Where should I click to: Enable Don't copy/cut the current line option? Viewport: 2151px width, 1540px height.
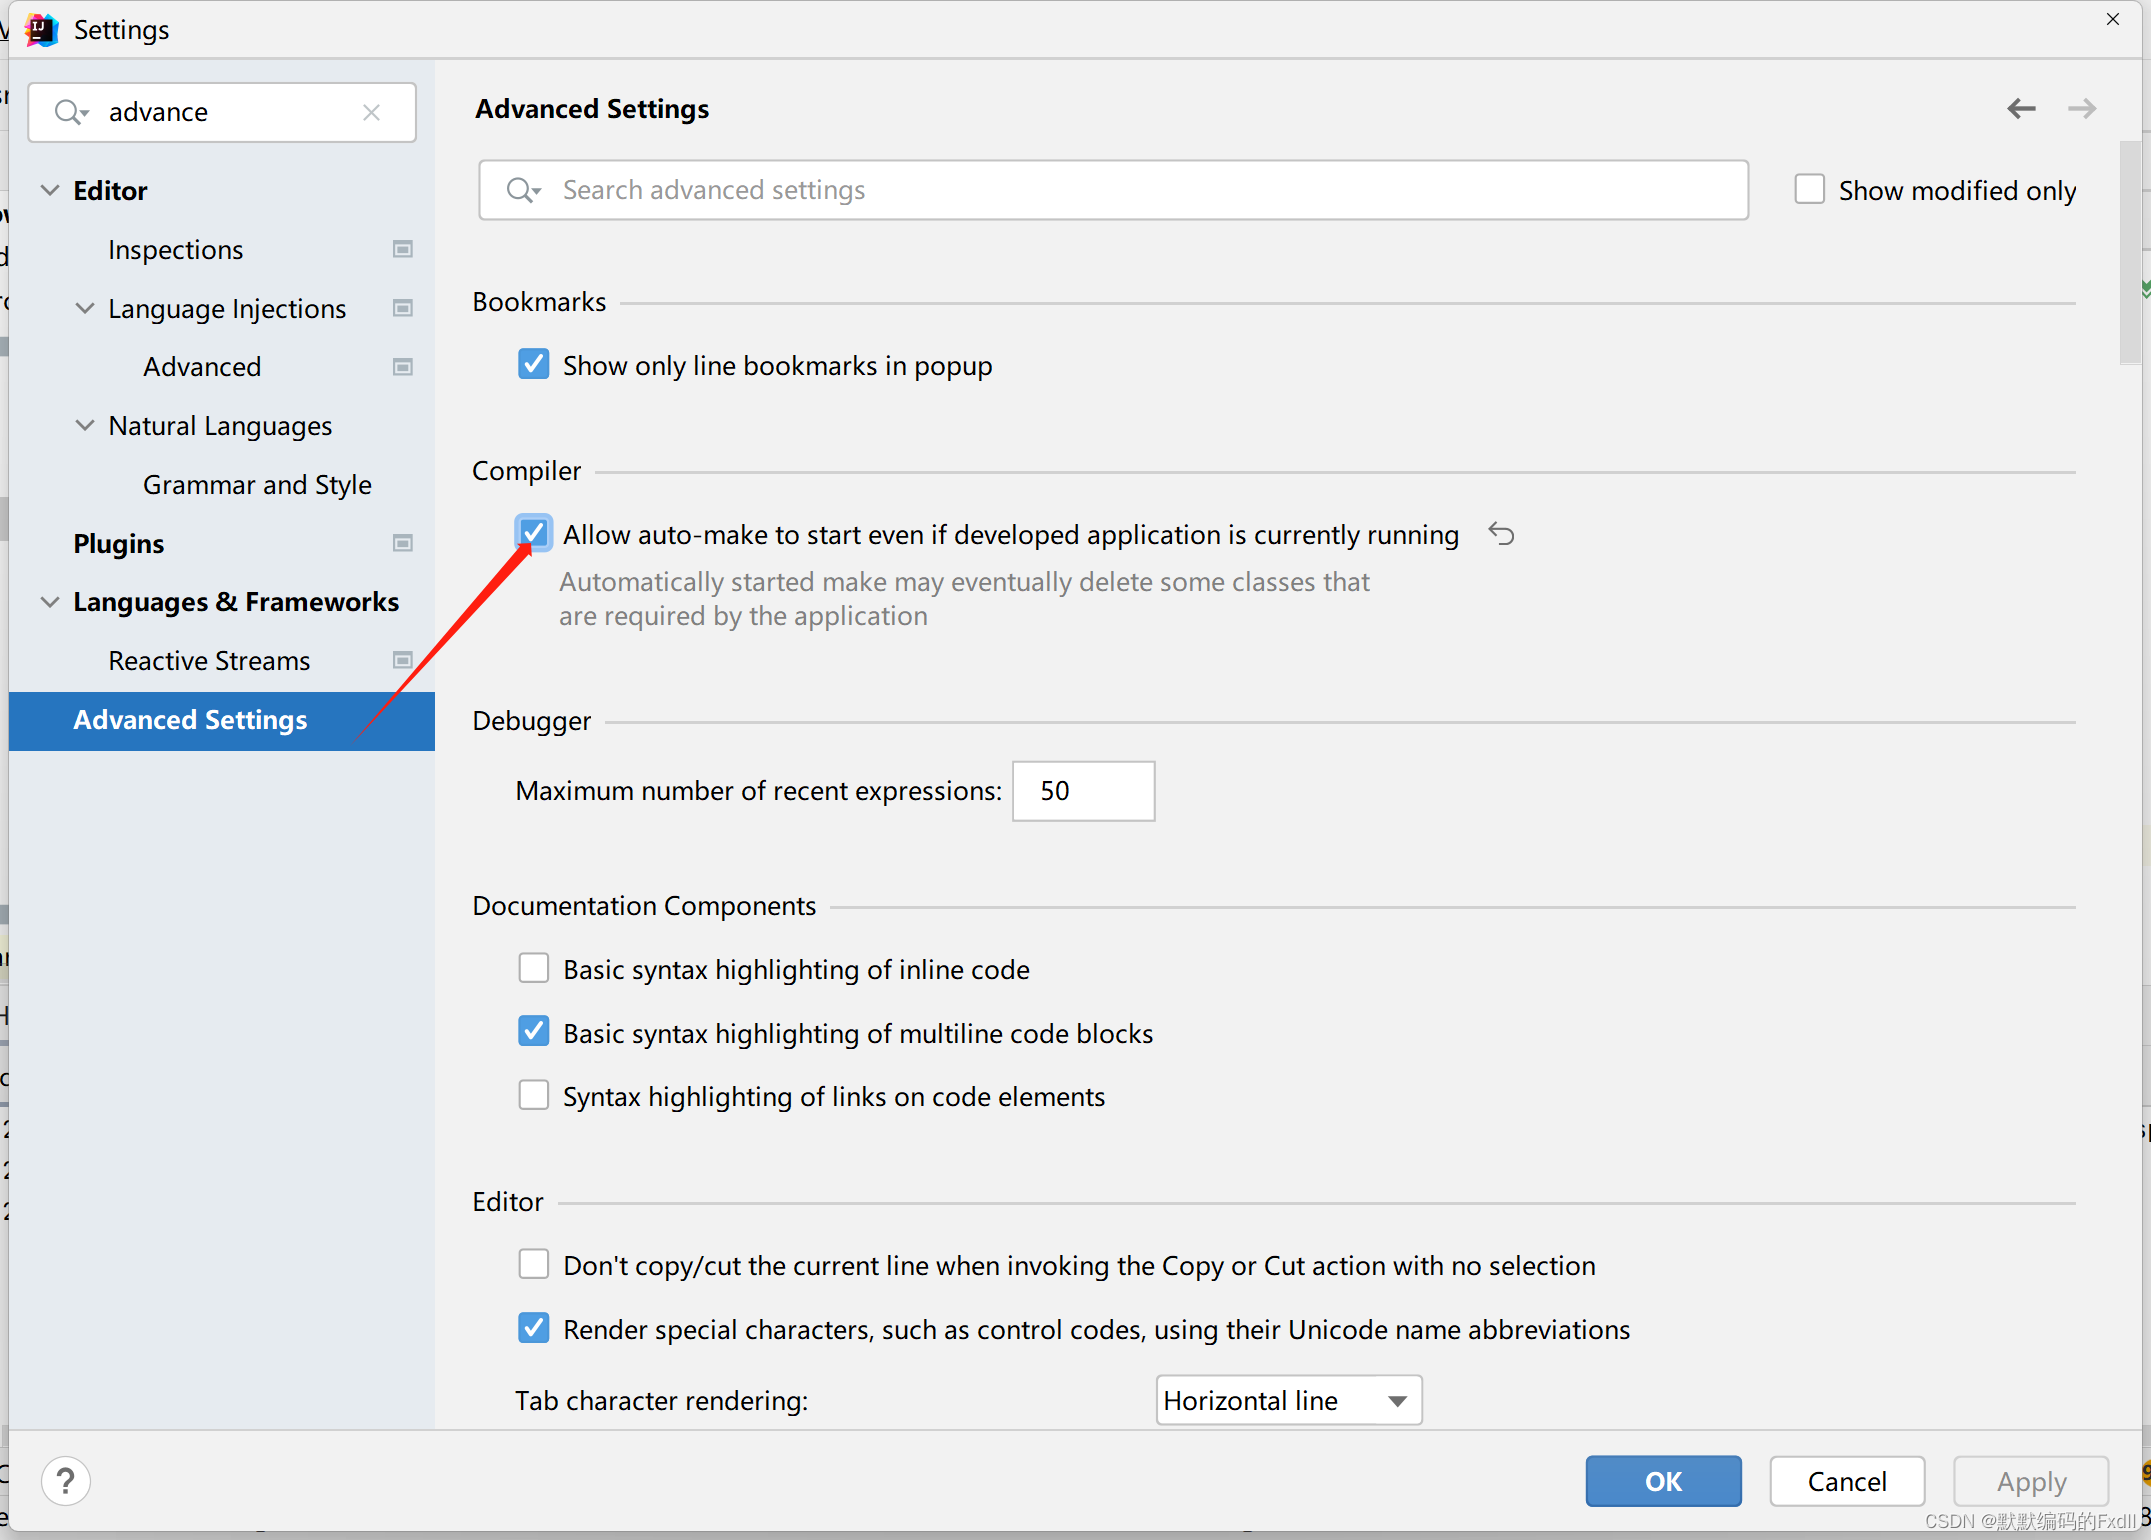(533, 1264)
